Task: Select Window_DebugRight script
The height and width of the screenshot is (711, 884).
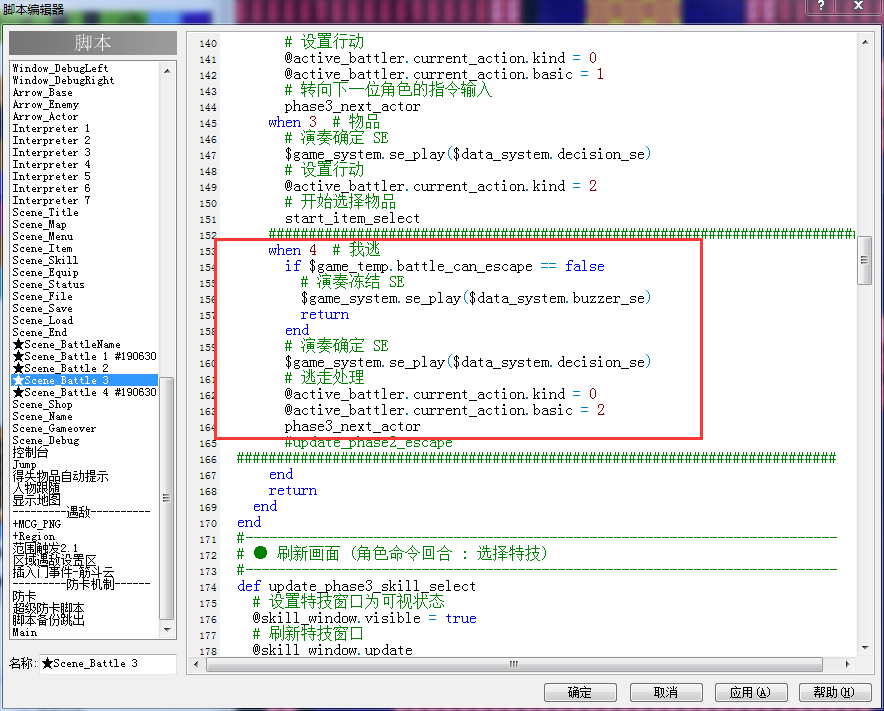Action: [63, 80]
